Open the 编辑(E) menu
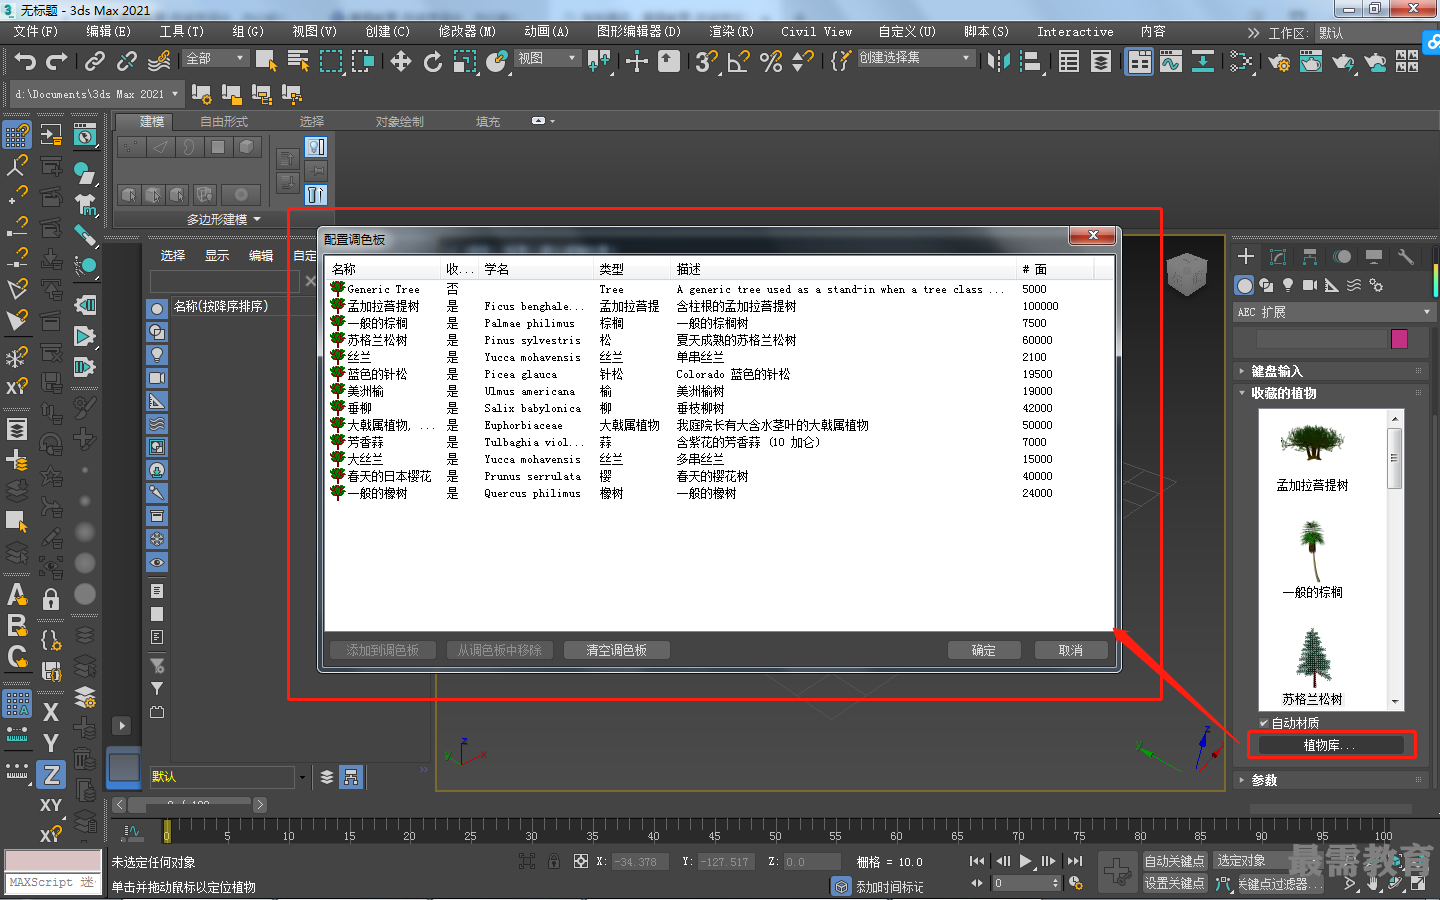The width and height of the screenshot is (1440, 900). 109,32
